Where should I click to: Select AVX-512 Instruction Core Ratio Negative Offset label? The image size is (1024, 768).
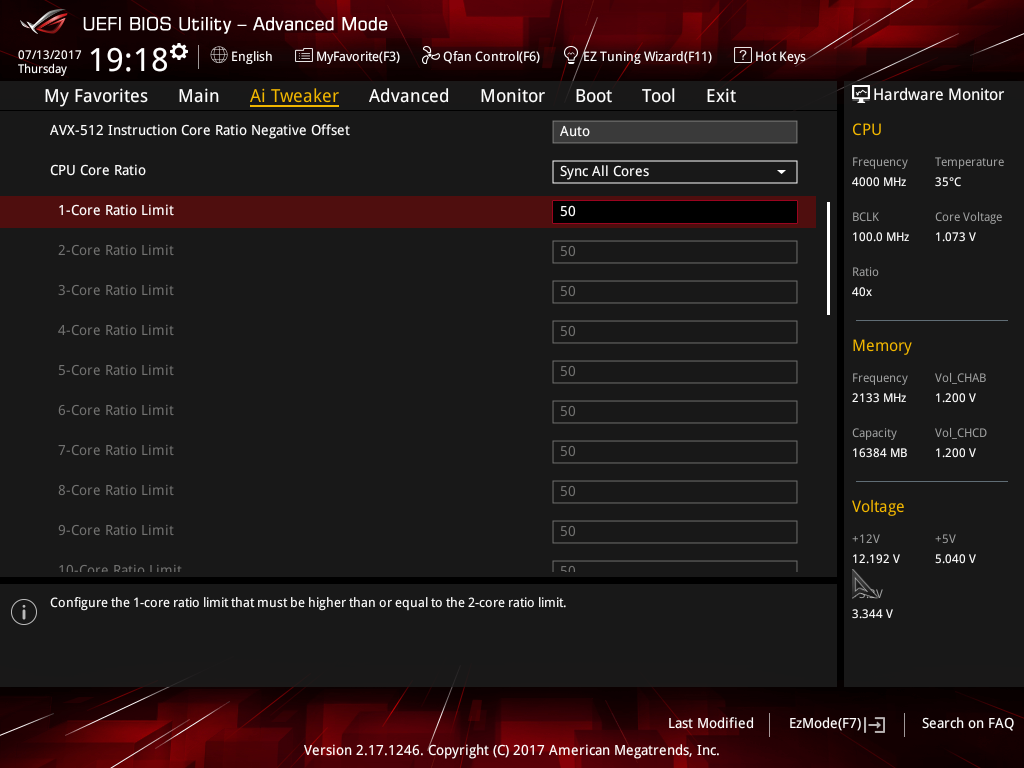(x=200, y=130)
